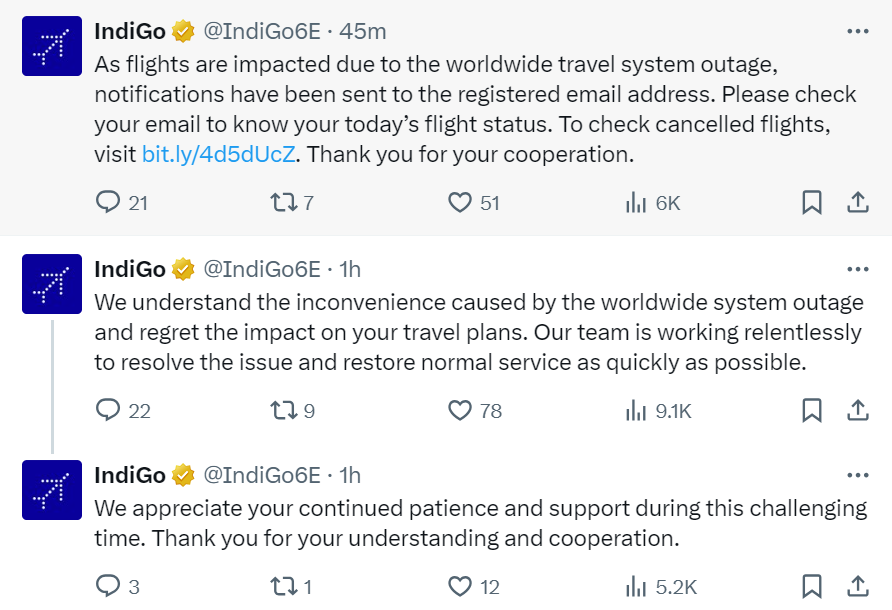The image size is (892, 610).
Task: Click the IndiGo profile avatar on the middle tweet
Action: 51,284
